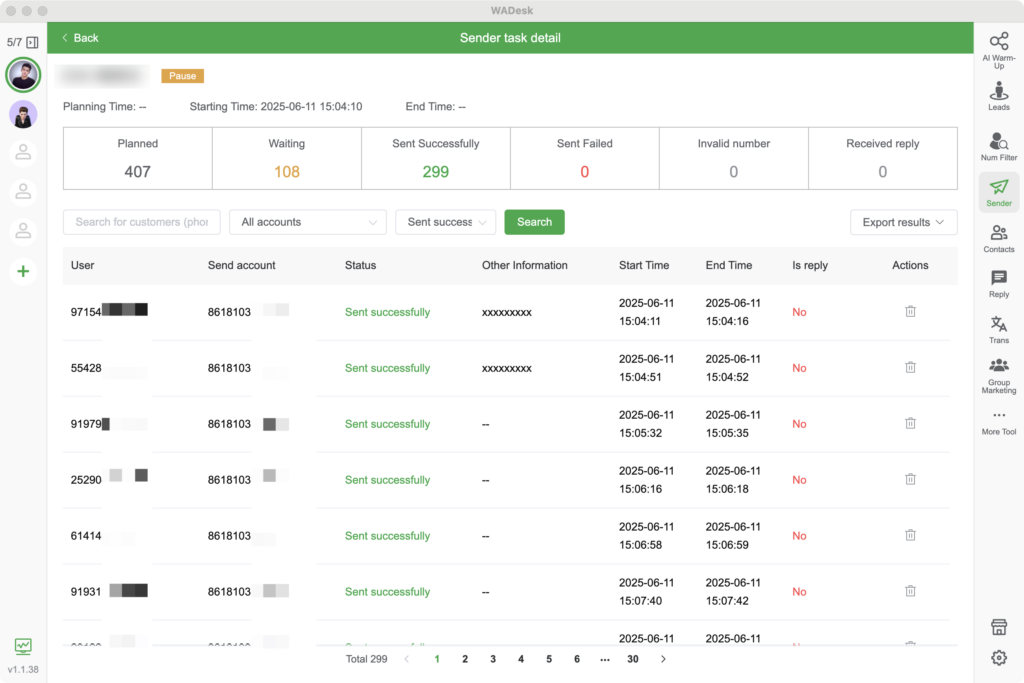
Task: Toggle the account sidebar collapse icon next to 5/7
Action: (32, 42)
